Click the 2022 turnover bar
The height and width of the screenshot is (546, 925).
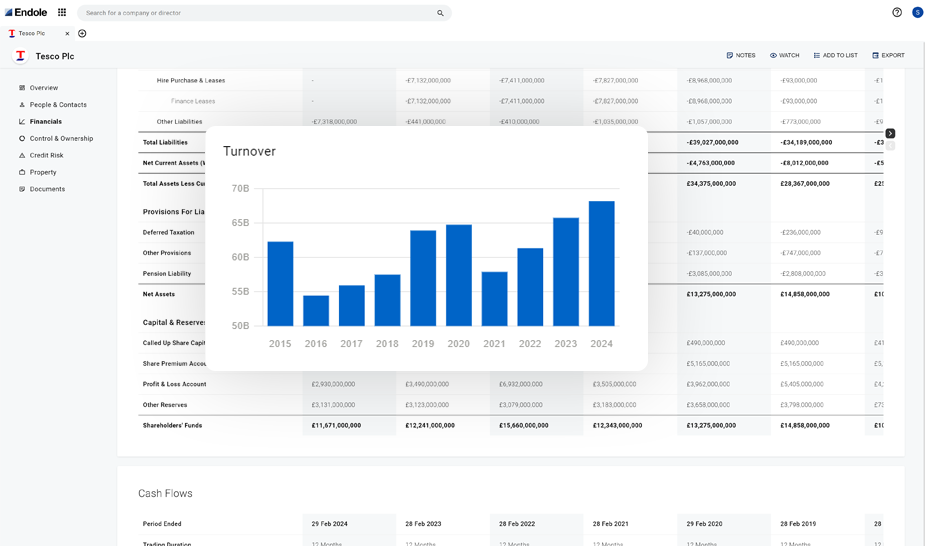click(x=530, y=287)
